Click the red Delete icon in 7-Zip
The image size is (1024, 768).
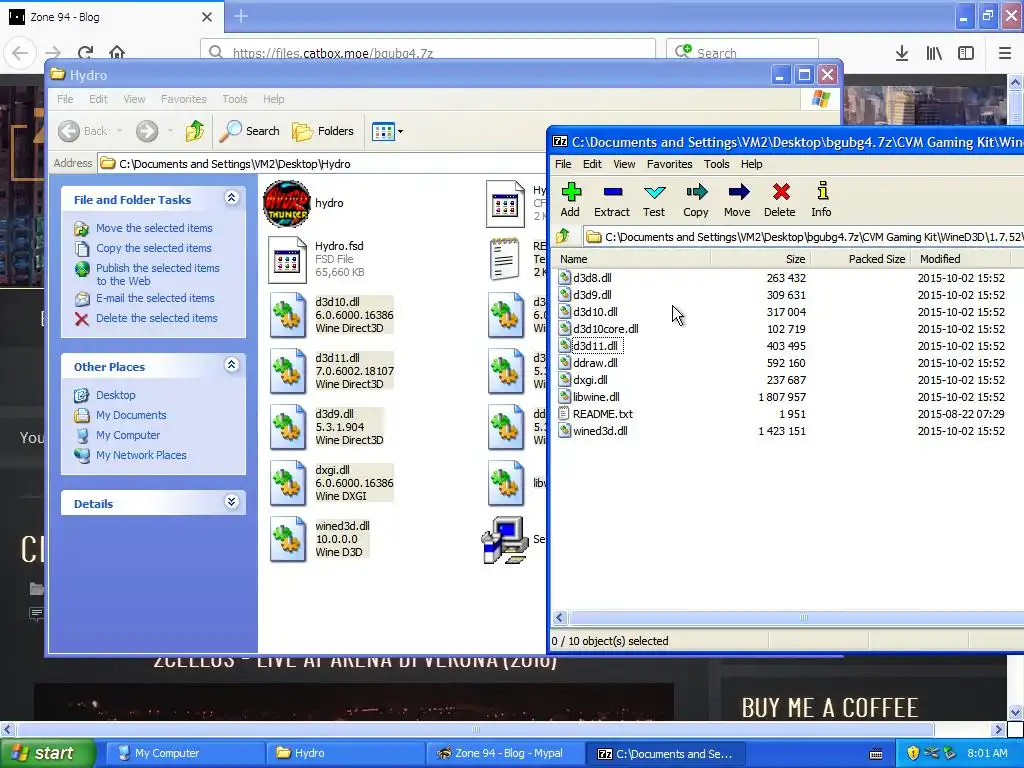780,200
